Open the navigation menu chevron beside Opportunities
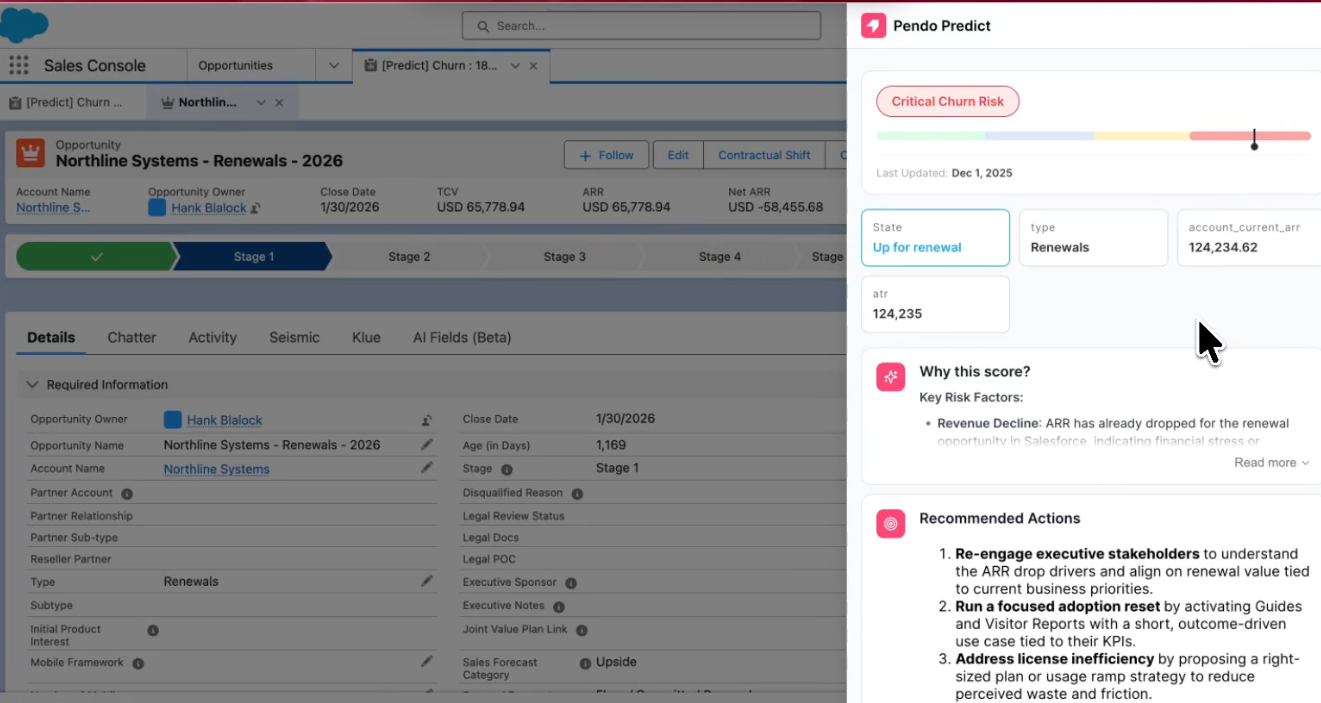The width and height of the screenshot is (1321, 703). [x=334, y=66]
